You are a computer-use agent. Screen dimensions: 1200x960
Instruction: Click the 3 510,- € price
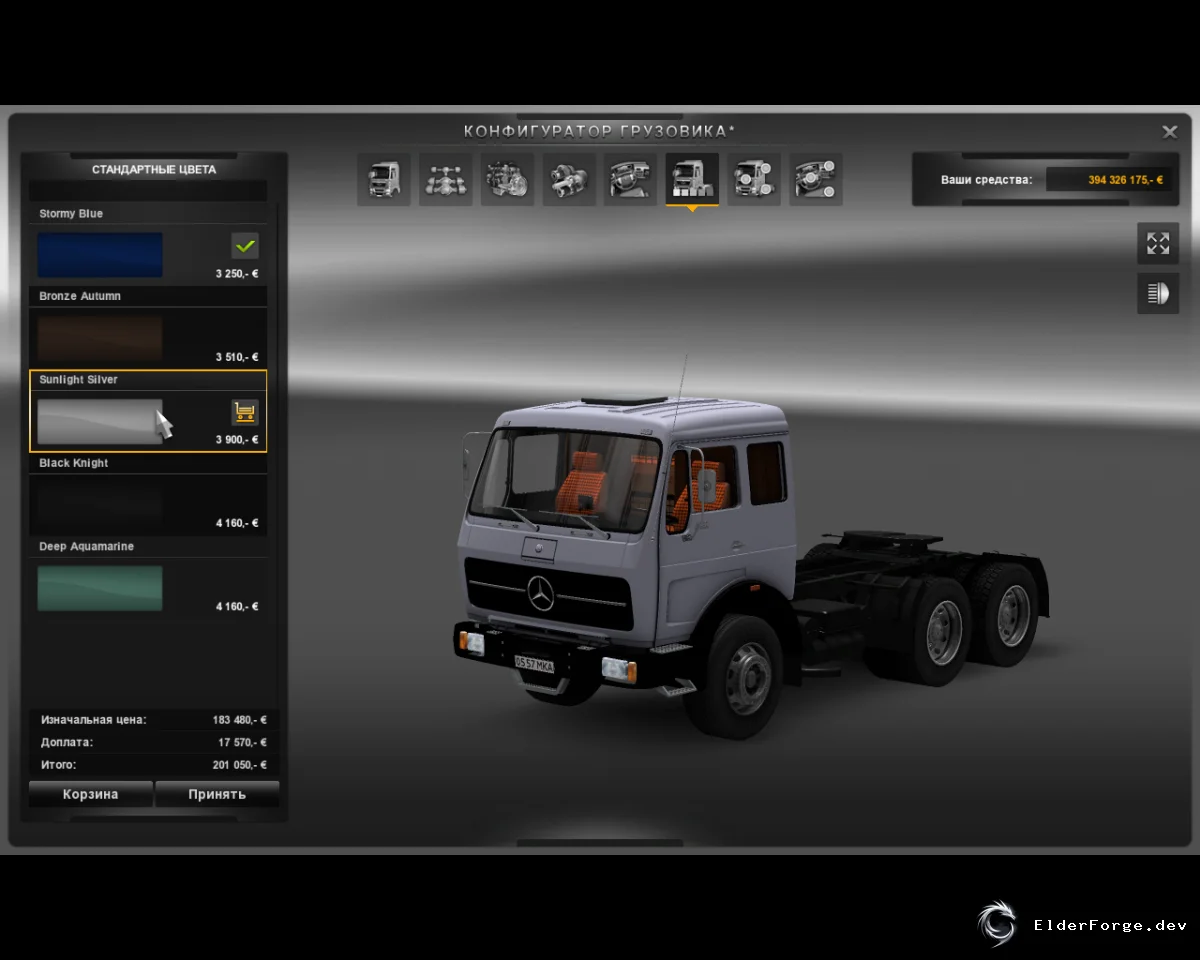(237, 357)
